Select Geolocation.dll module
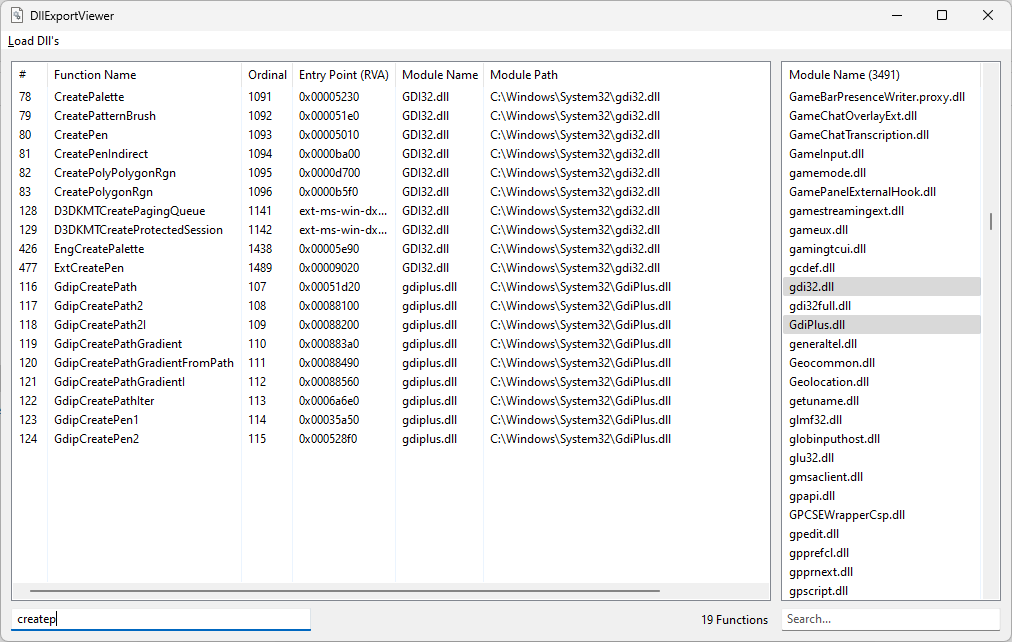Viewport: 1012px width, 642px height. (x=882, y=382)
